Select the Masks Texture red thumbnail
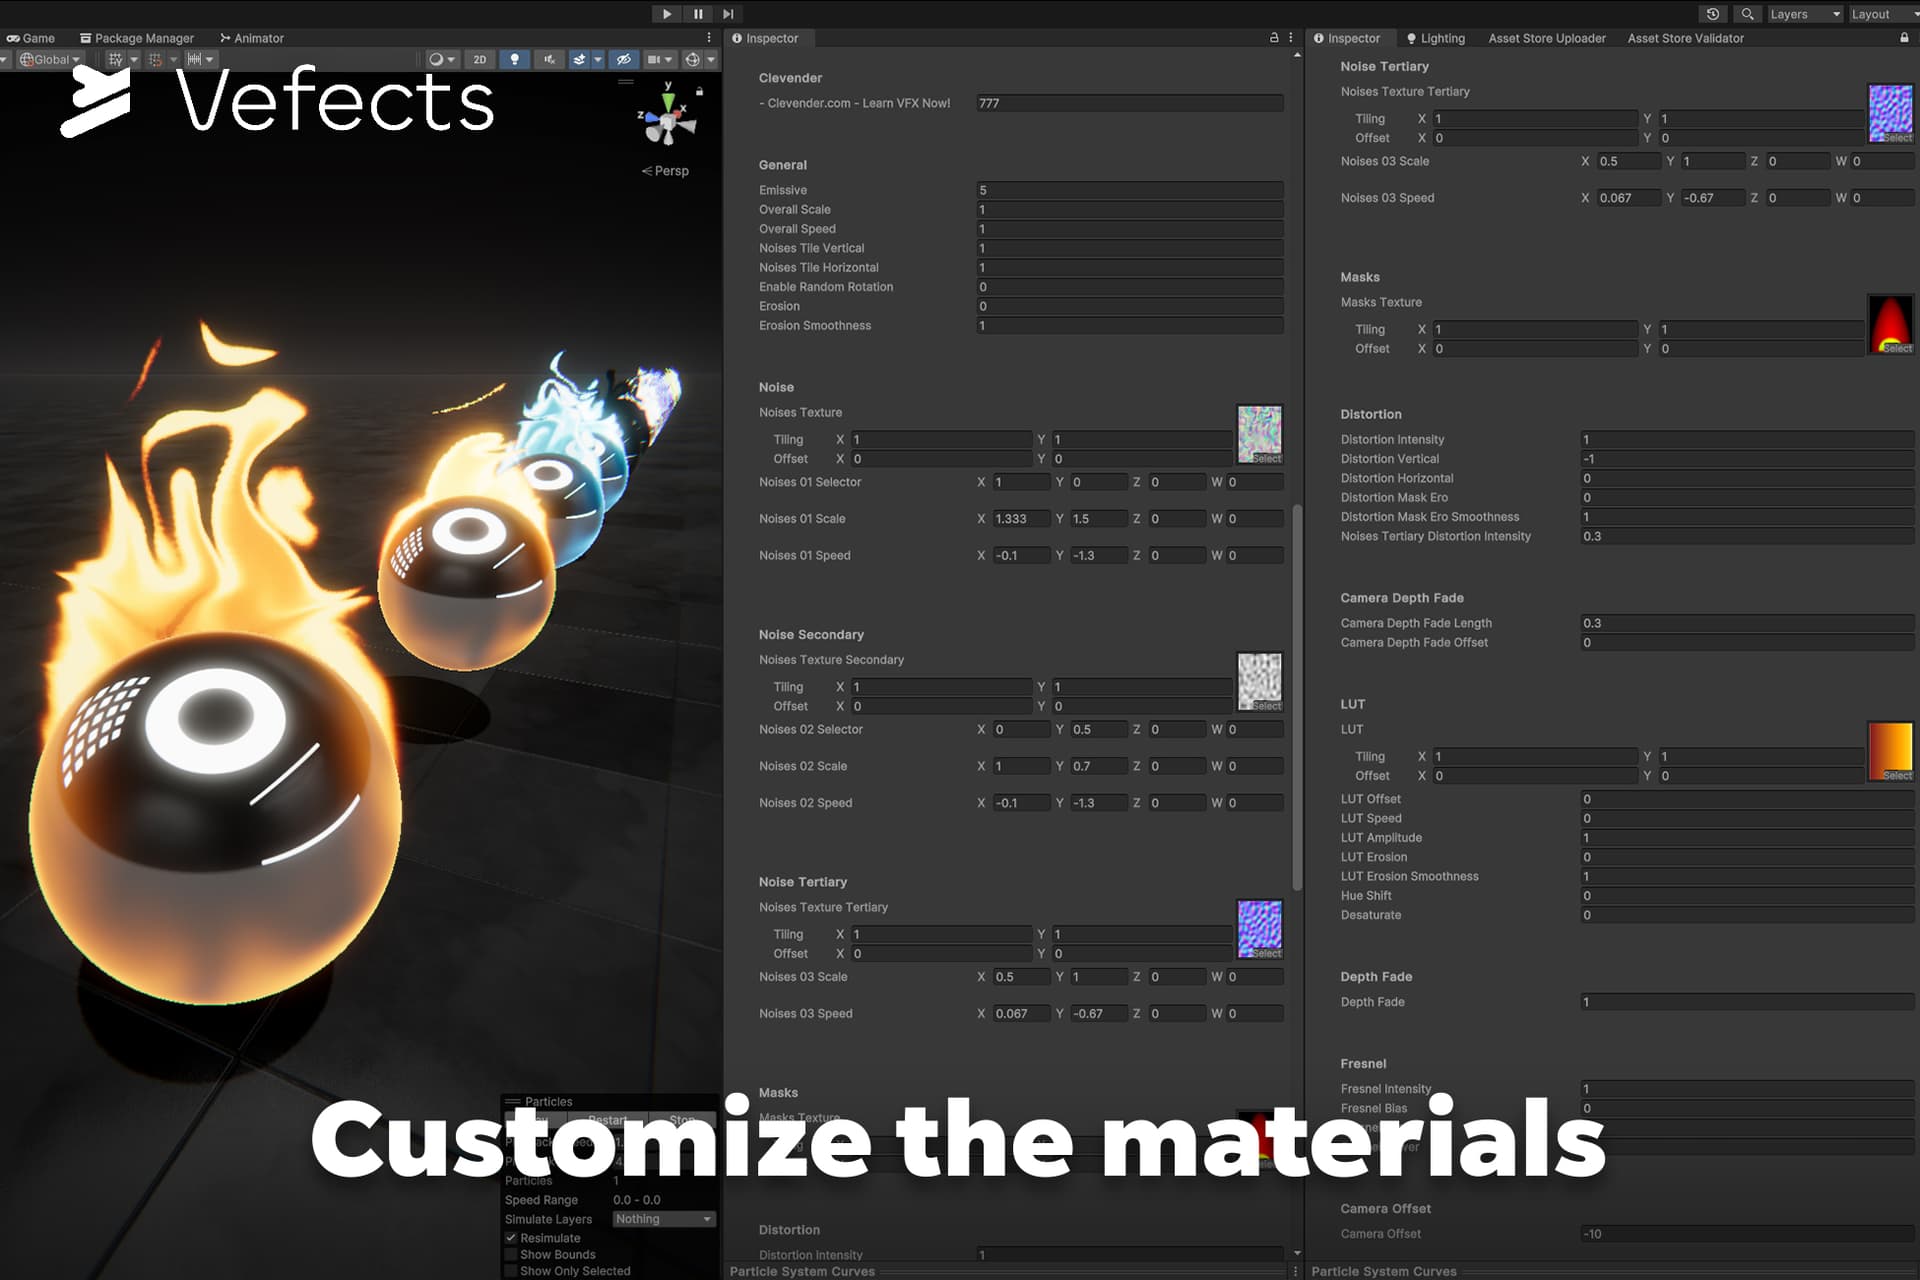Image resolution: width=1920 pixels, height=1280 pixels. pyautogui.click(x=1890, y=322)
